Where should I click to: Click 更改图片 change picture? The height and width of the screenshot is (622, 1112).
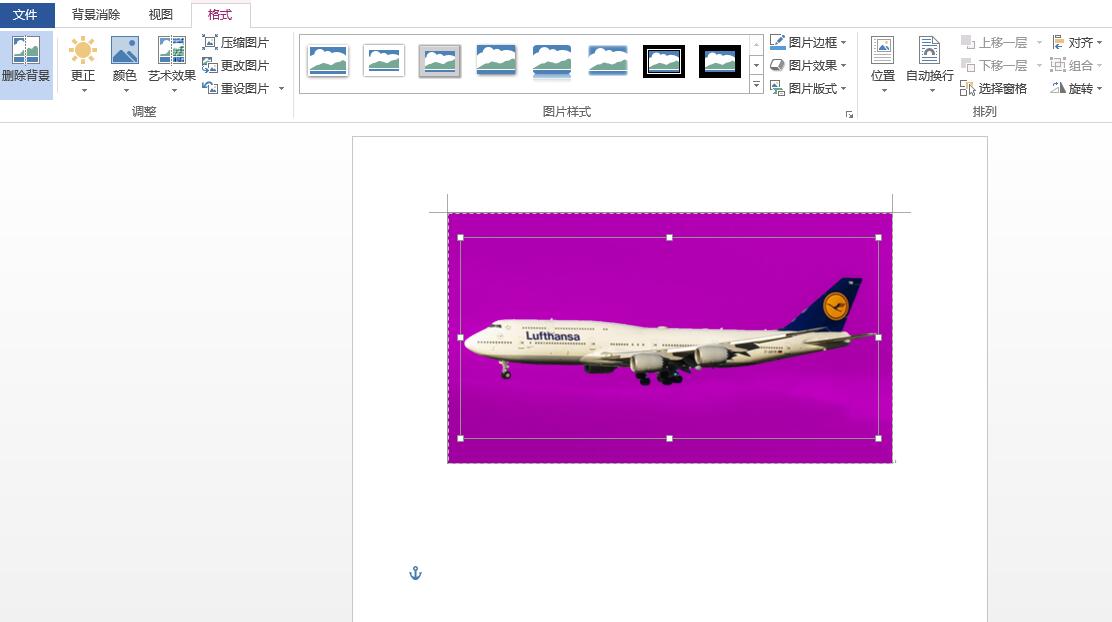[235, 65]
